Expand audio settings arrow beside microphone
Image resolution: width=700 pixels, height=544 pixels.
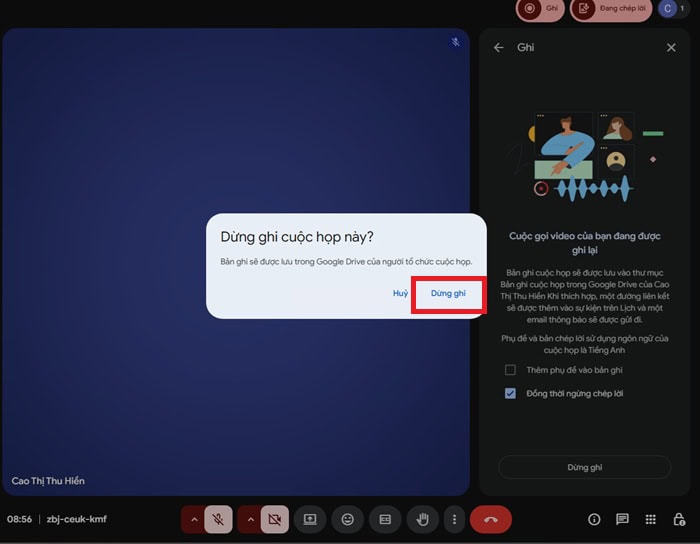click(x=194, y=519)
